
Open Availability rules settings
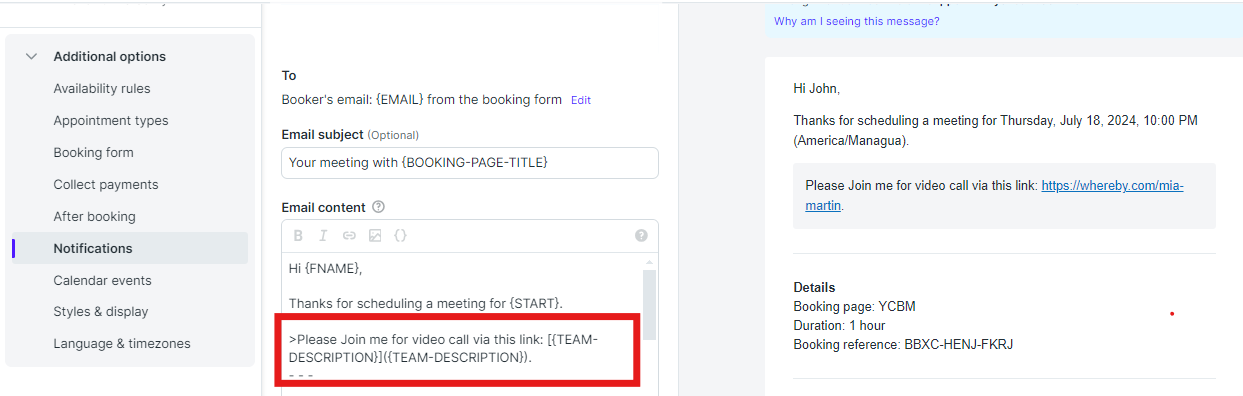pyautogui.click(x=102, y=89)
